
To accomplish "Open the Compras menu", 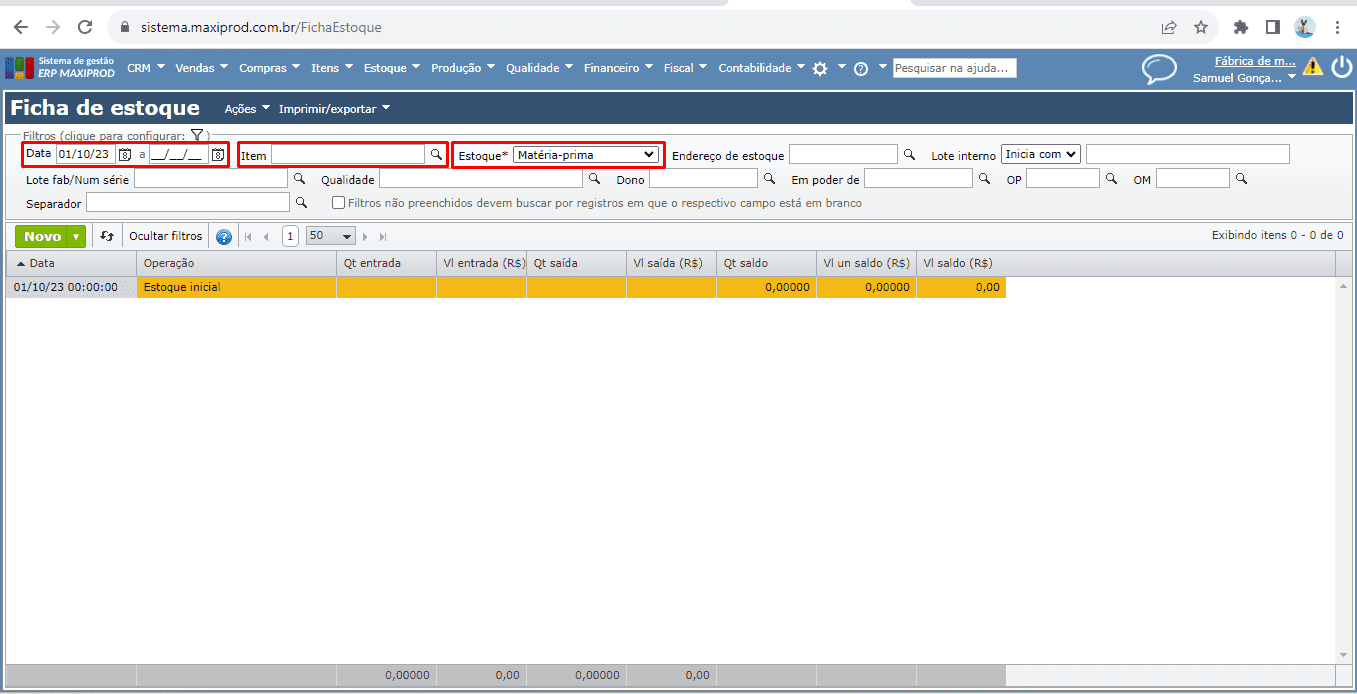I will coord(270,68).
